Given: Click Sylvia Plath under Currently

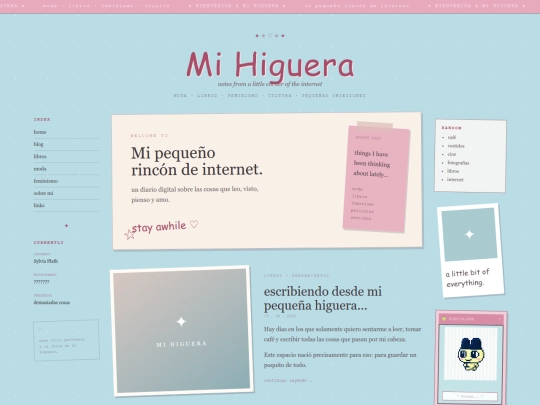Looking at the screenshot, I should 46,261.
